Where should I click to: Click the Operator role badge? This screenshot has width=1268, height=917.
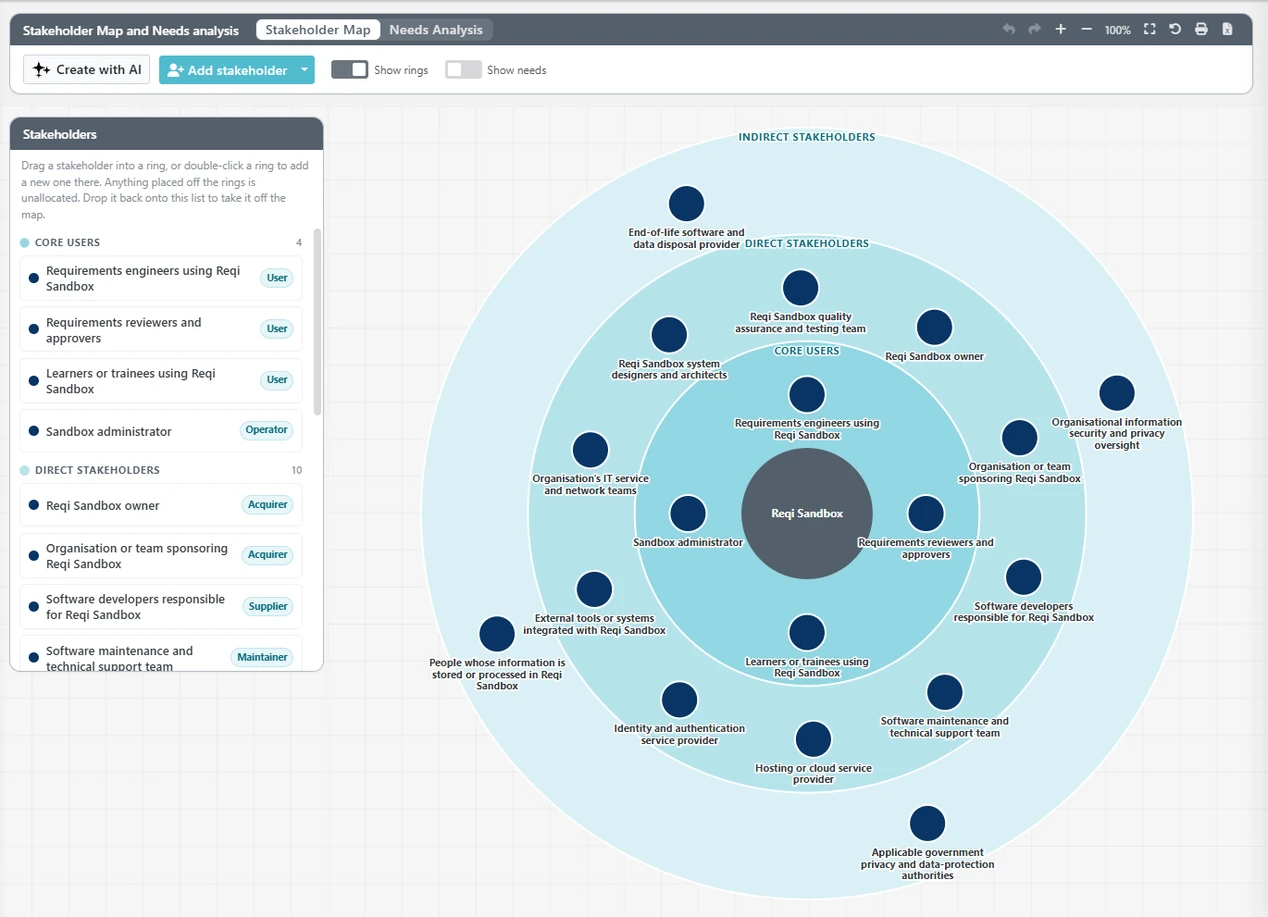tap(267, 430)
